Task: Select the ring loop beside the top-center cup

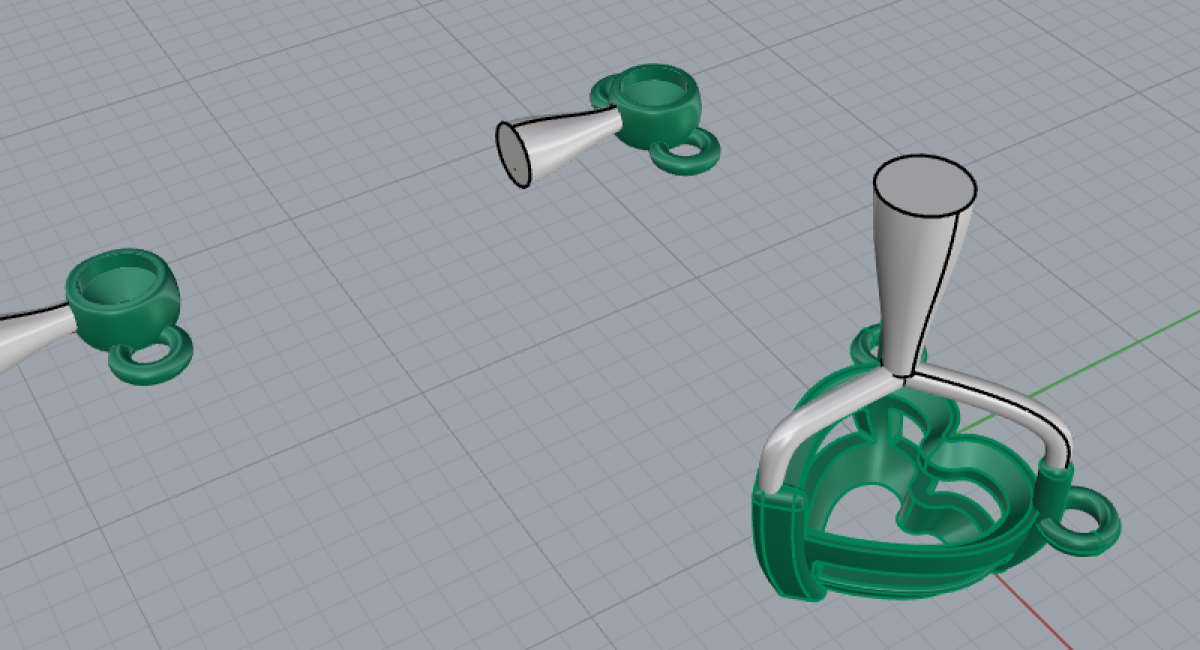Action: tap(685, 149)
